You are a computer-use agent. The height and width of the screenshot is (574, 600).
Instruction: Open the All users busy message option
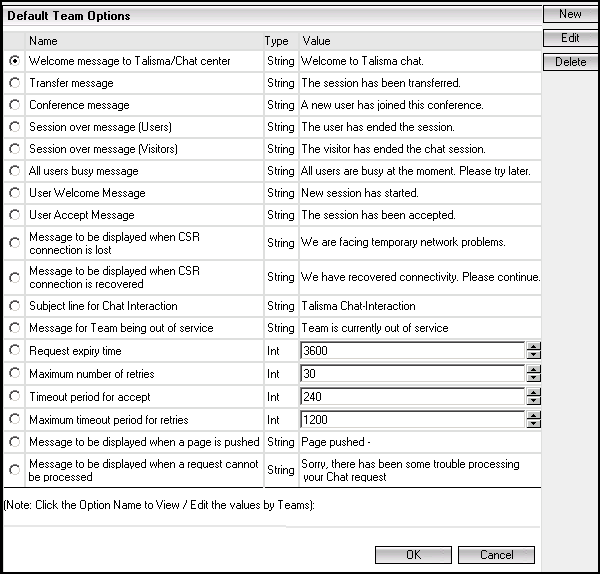click(84, 171)
